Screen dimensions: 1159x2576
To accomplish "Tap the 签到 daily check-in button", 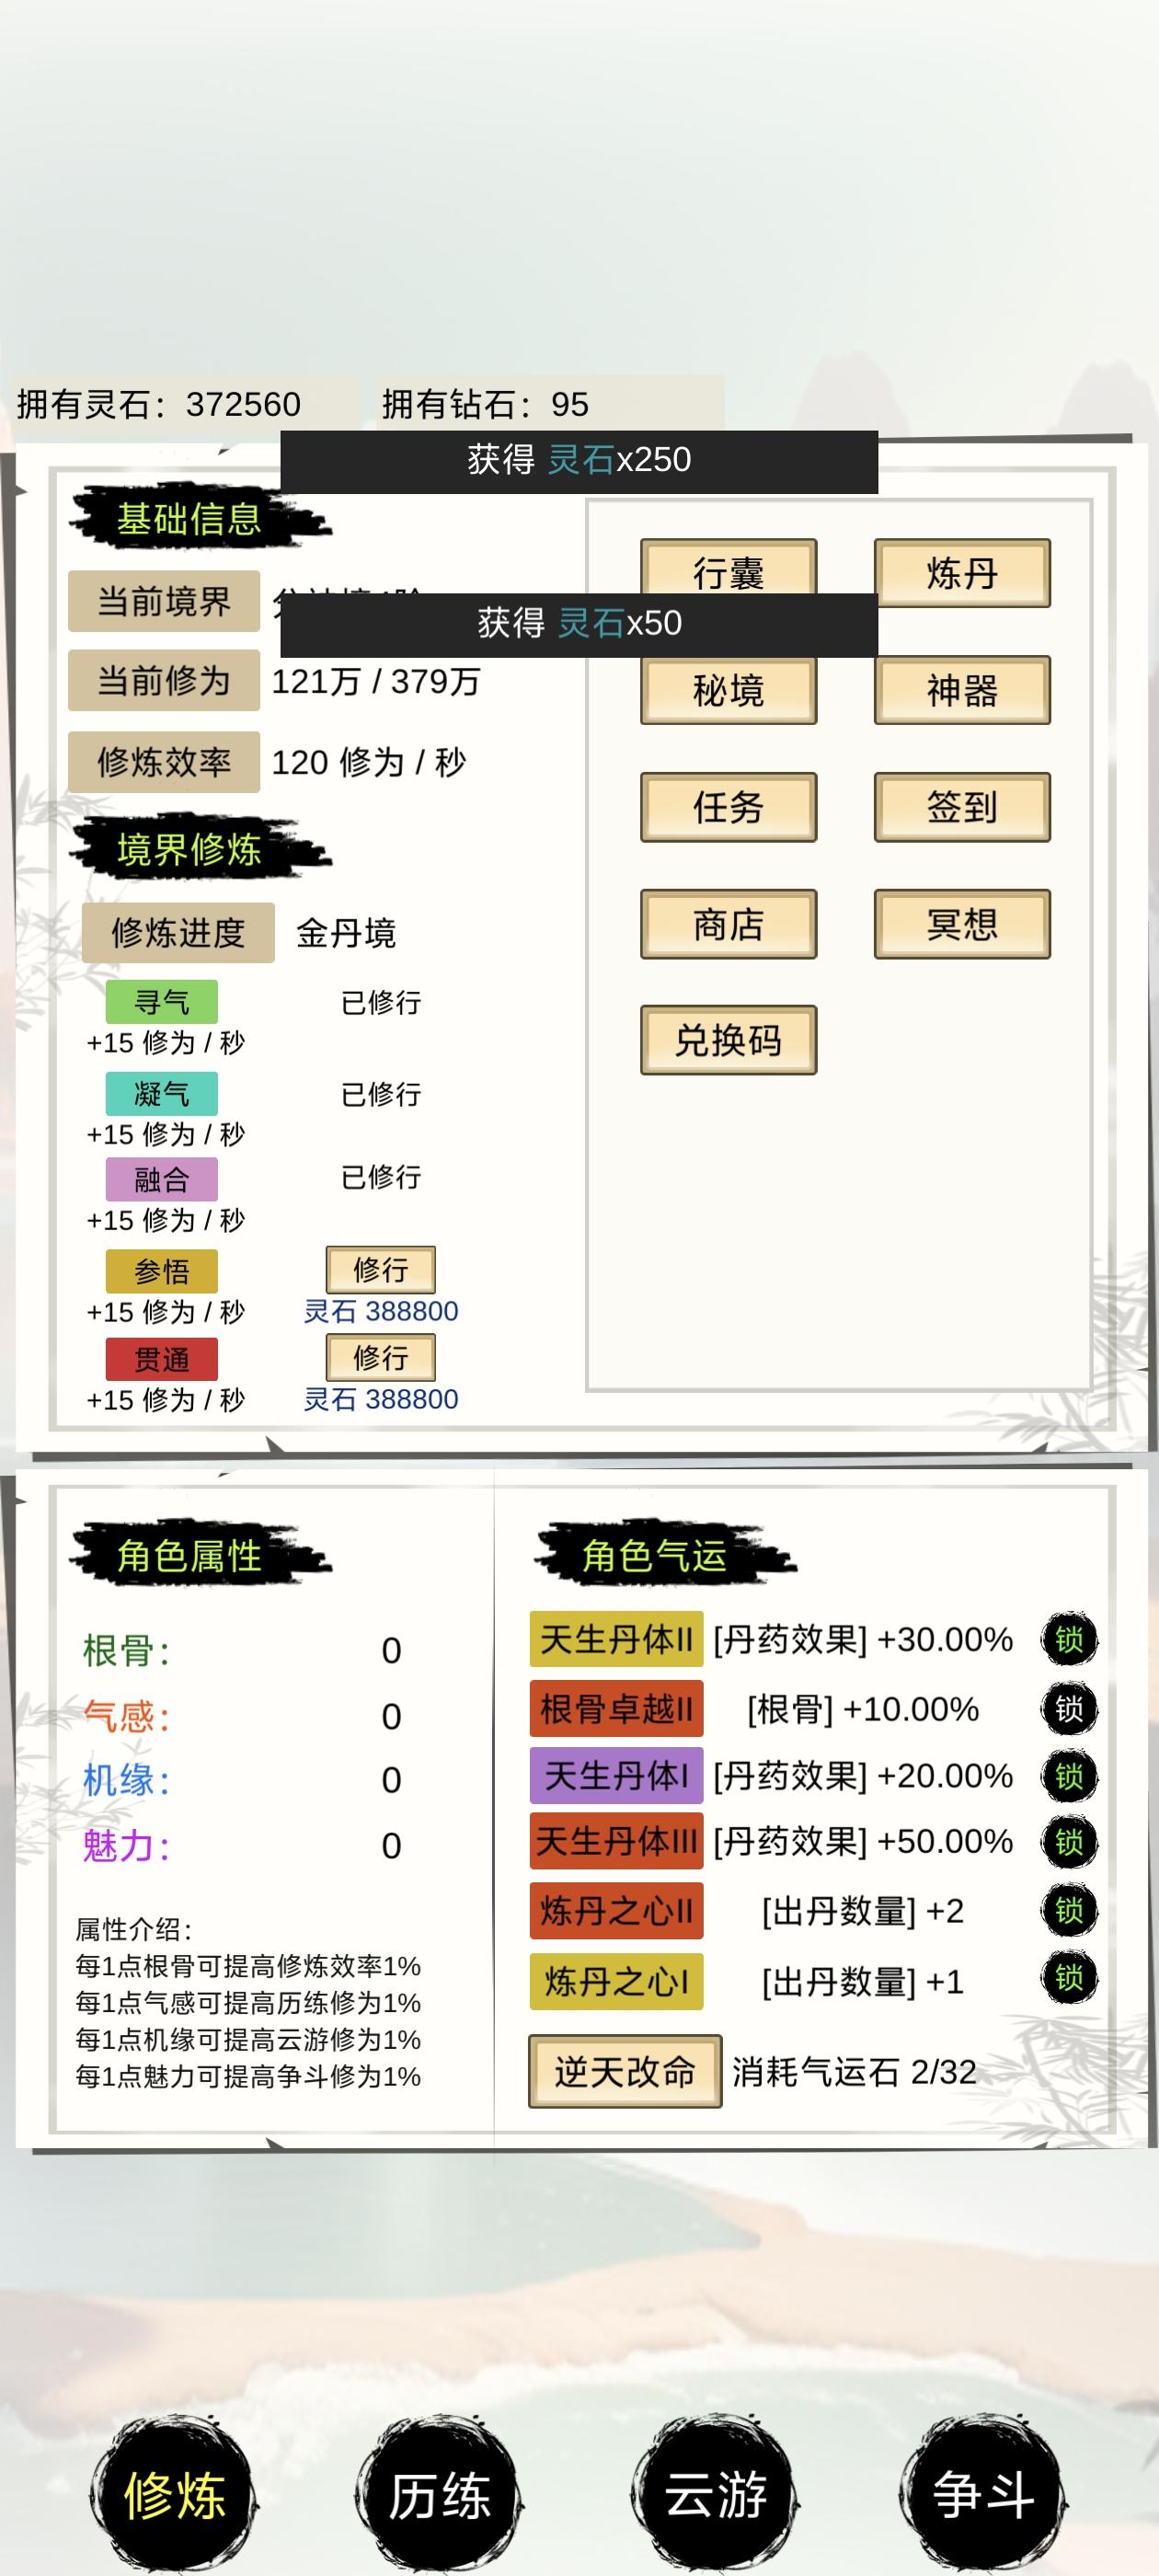I will point(962,807).
